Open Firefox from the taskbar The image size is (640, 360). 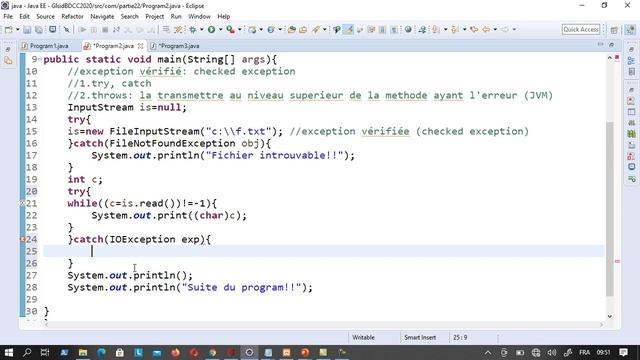click(x=176, y=352)
